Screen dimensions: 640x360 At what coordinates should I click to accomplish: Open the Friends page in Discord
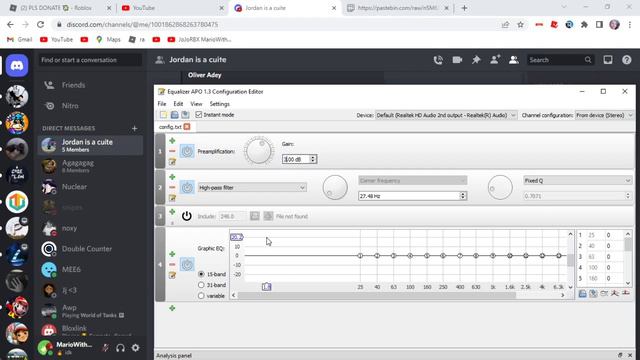(91, 85)
